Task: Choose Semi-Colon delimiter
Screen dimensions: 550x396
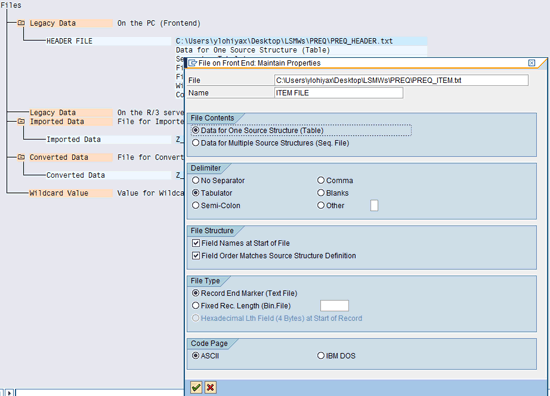Action: 196,205
